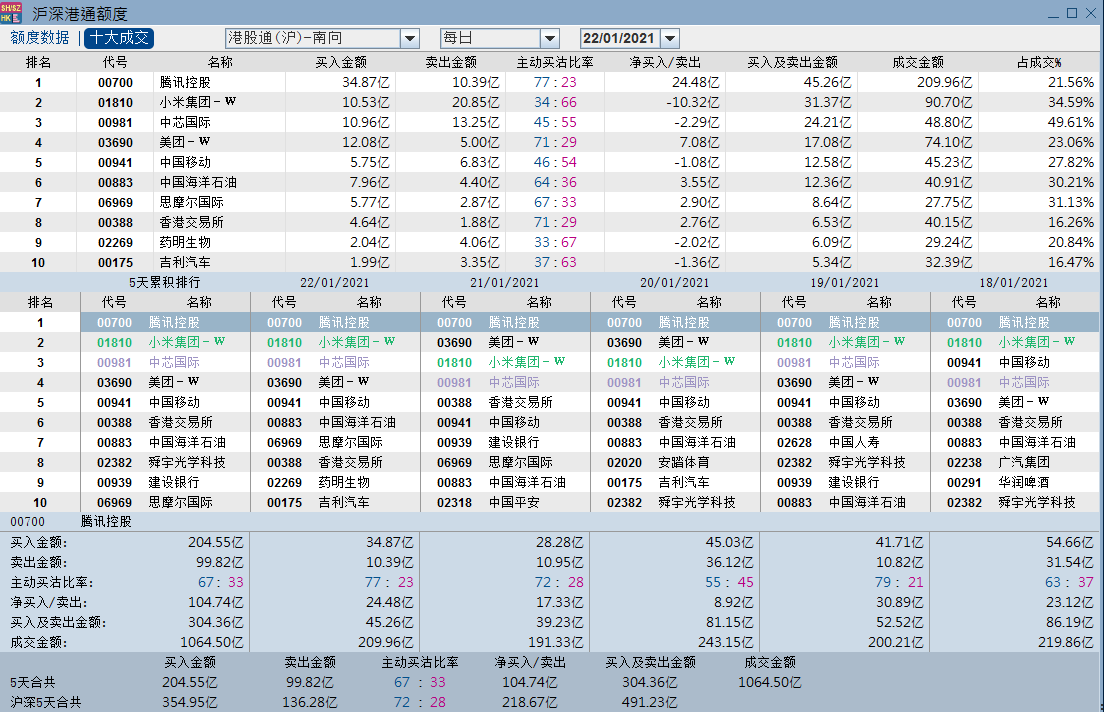
Task: Click the 21/01/2021 column date heading
Action: coord(505,282)
